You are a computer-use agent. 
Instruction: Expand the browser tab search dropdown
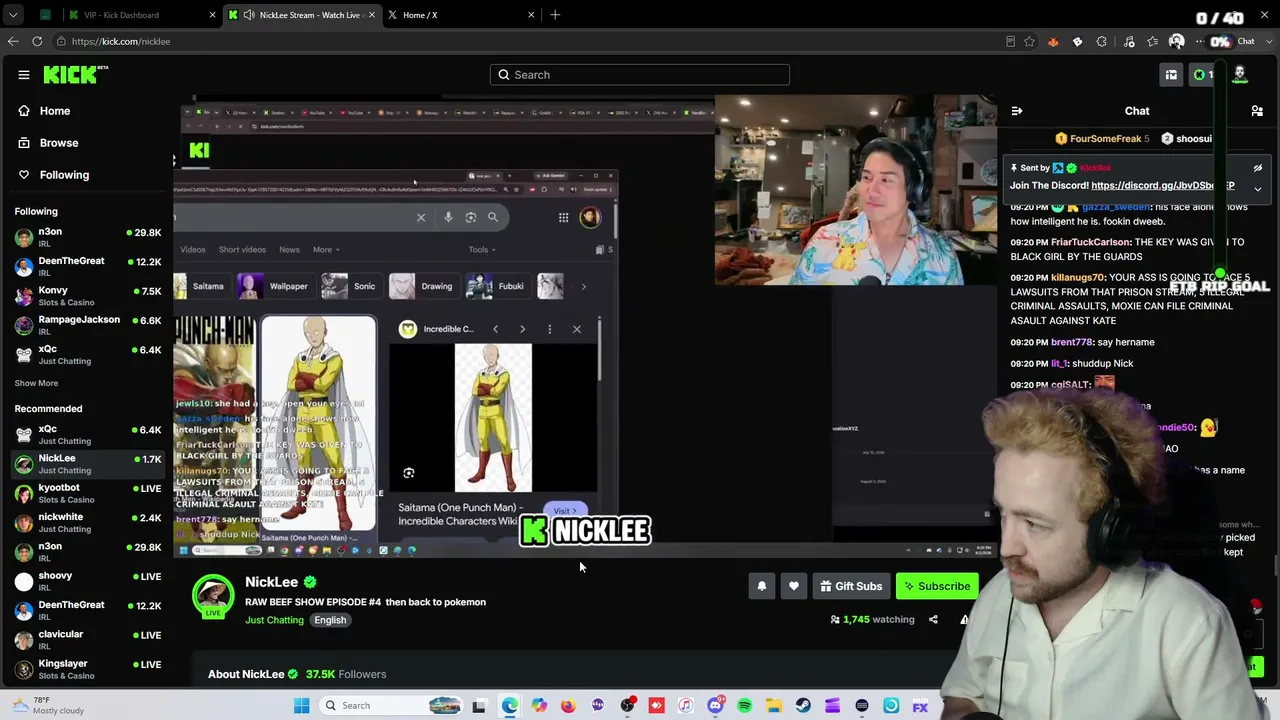pyautogui.click(x=13, y=15)
